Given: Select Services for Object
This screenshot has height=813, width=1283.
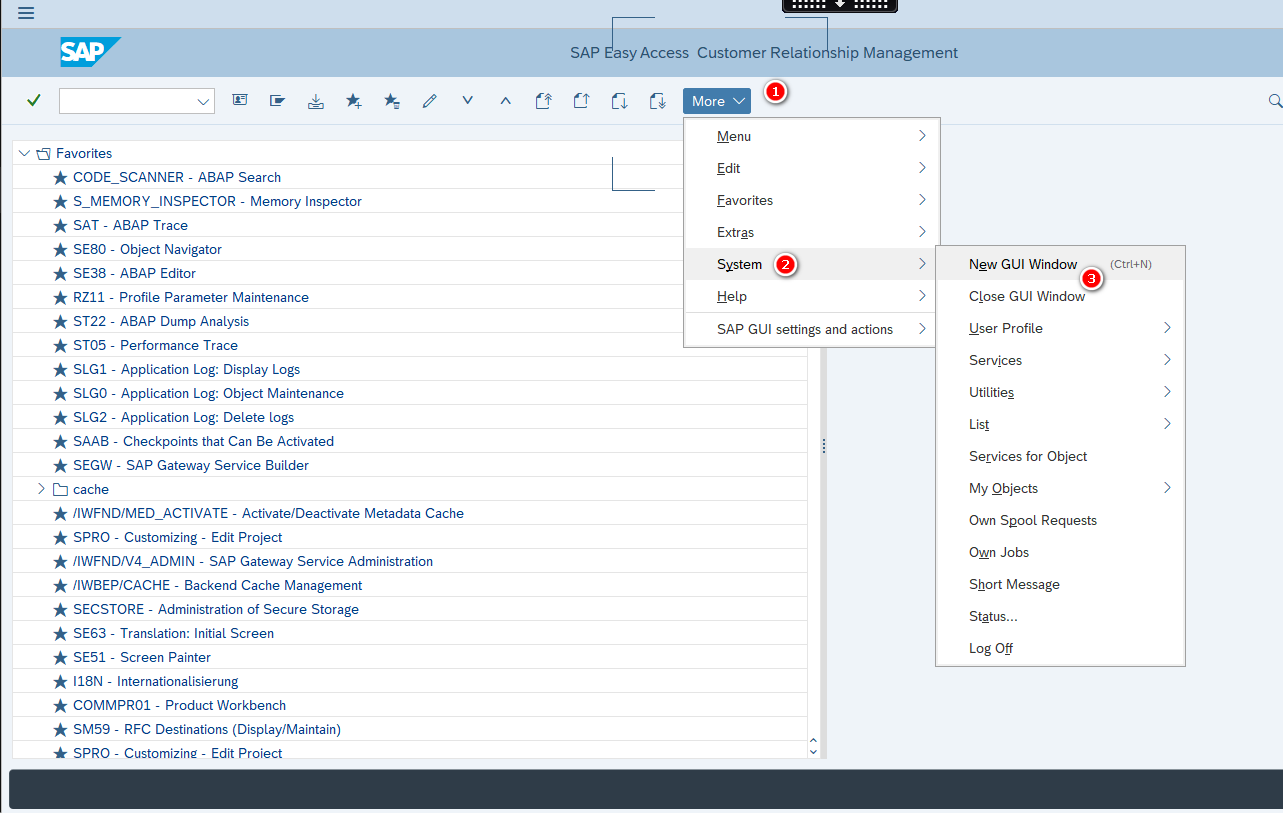Looking at the screenshot, I should (1060, 456).
